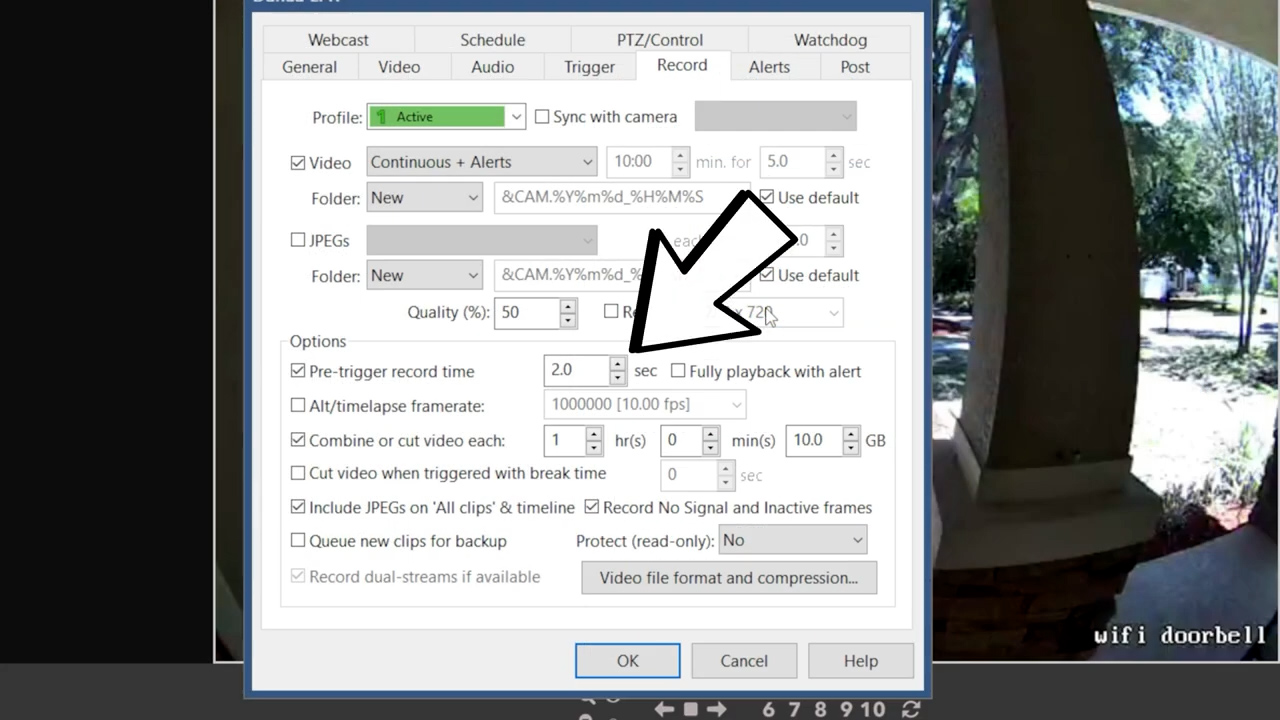Select number 8 in the bottom bar
The image size is (1280, 720).
(820, 709)
